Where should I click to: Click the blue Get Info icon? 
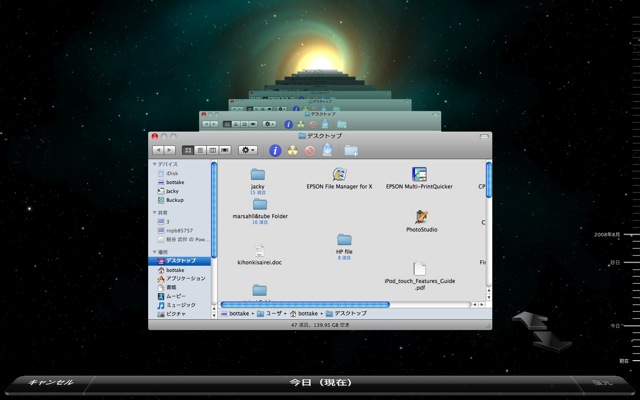tap(275, 151)
